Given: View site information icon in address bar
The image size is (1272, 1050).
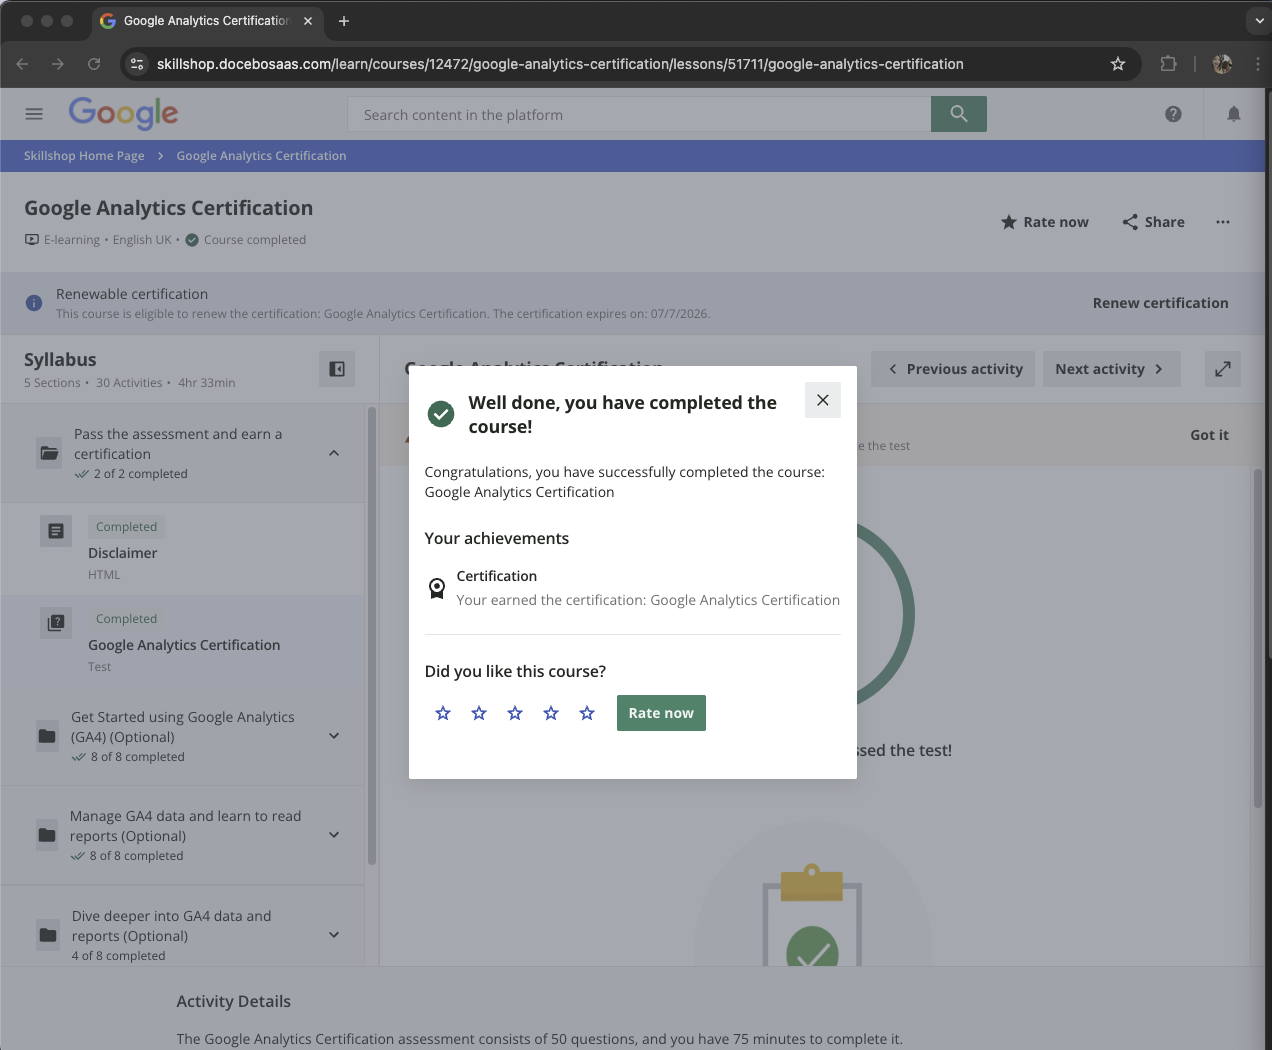Looking at the screenshot, I should tap(138, 64).
